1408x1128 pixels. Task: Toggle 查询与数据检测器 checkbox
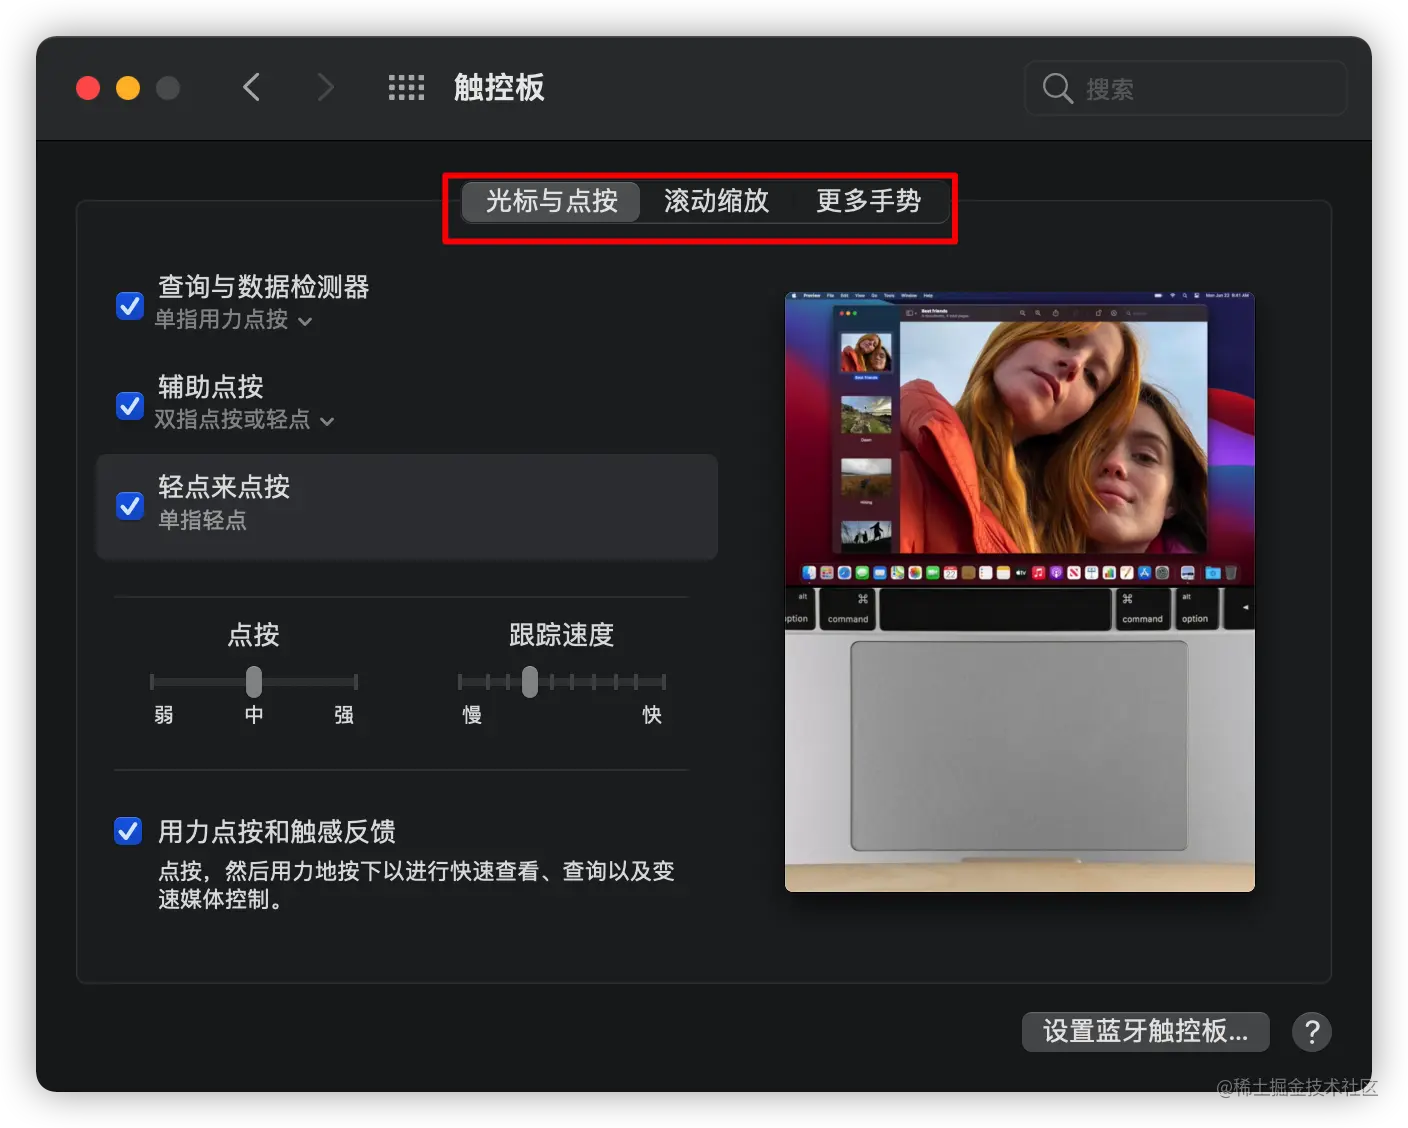(130, 305)
